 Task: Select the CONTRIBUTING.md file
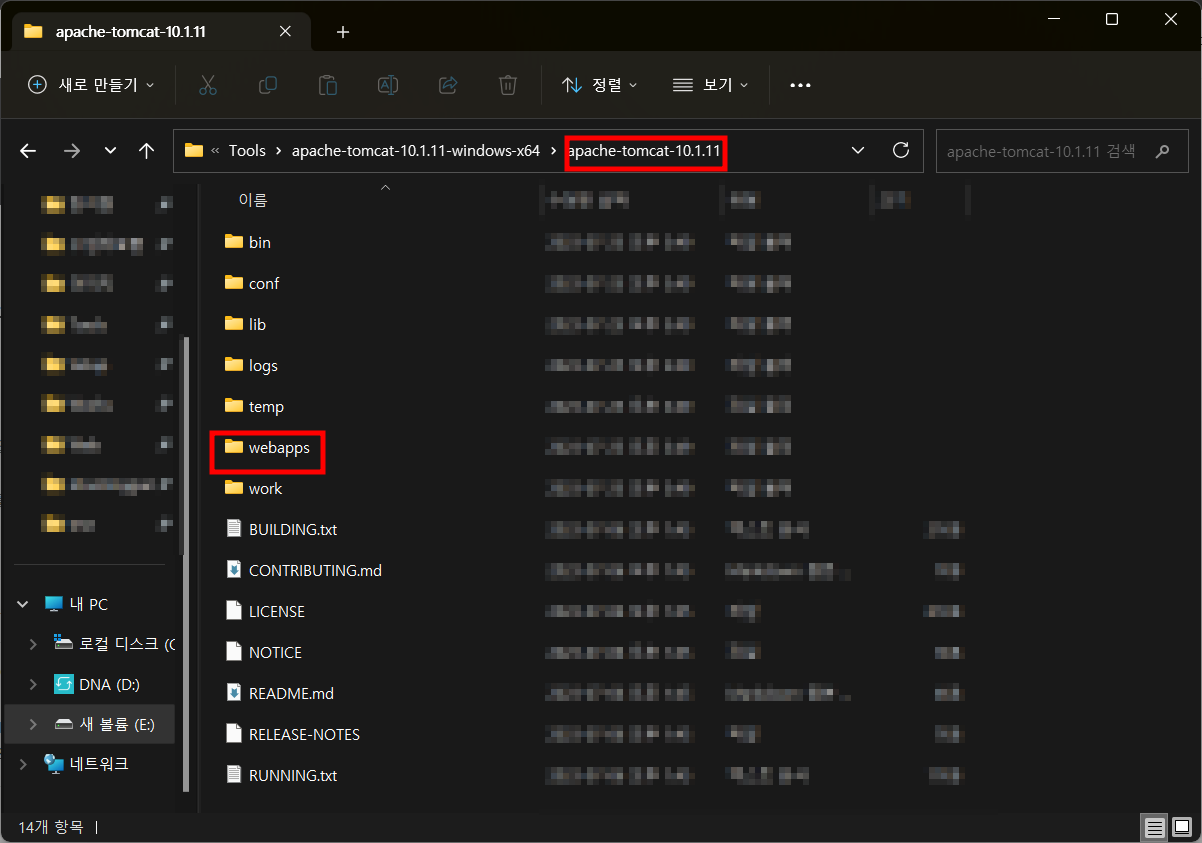pos(303,570)
